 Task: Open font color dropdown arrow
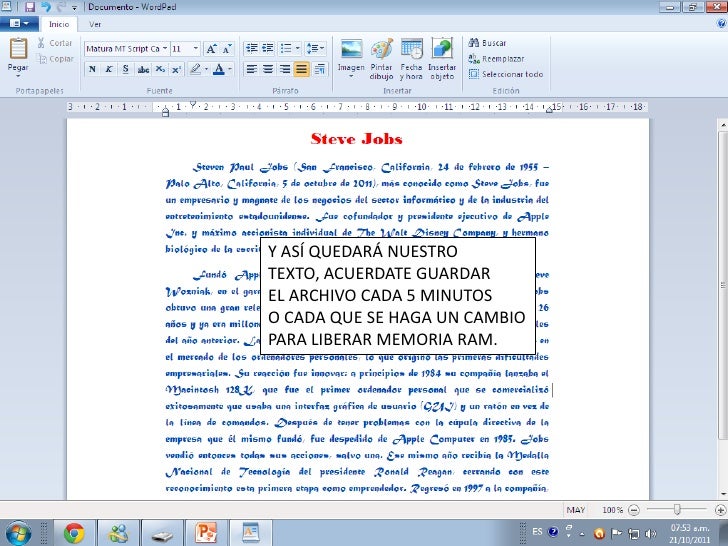coord(230,70)
